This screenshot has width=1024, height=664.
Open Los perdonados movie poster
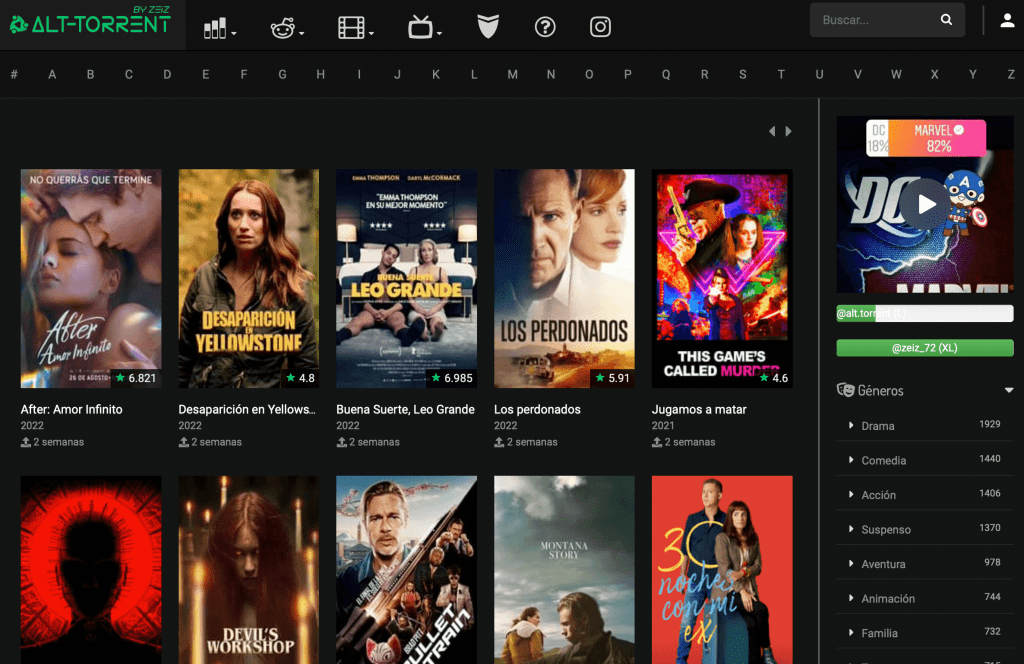(x=564, y=278)
